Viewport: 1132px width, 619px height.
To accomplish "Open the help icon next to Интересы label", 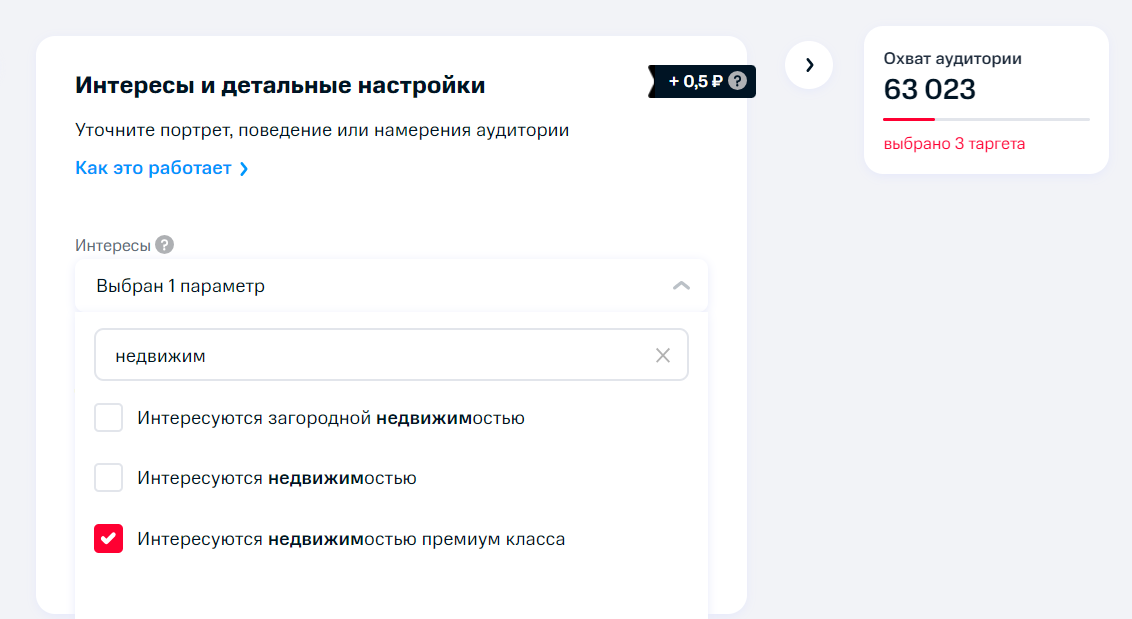I will click(164, 244).
